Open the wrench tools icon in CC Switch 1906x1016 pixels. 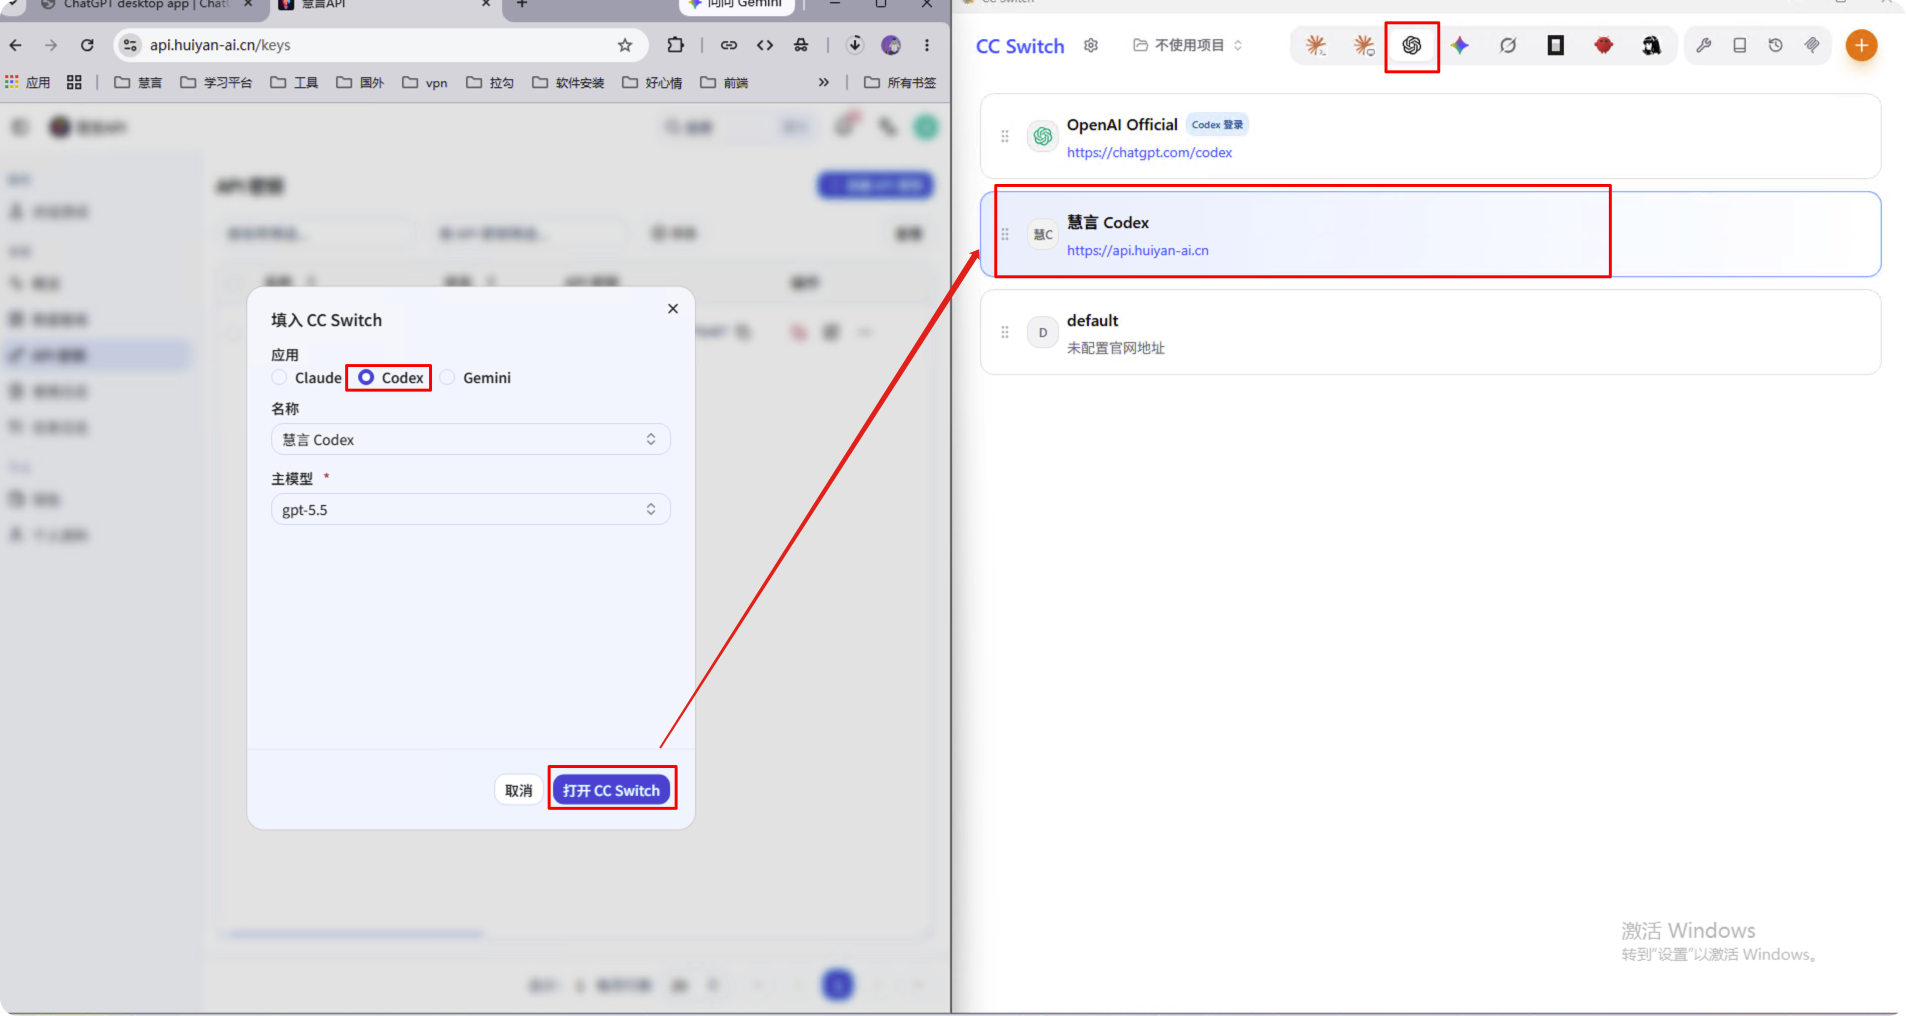coord(1704,45)
